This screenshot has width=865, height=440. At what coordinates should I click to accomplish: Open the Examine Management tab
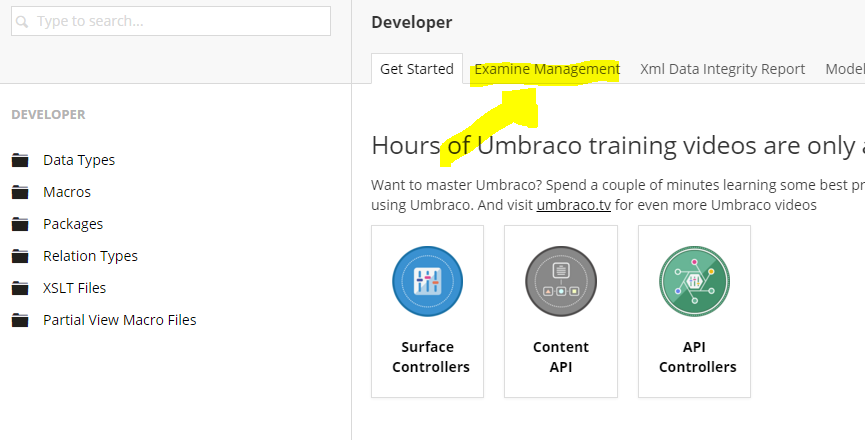[x=547, y=69]
